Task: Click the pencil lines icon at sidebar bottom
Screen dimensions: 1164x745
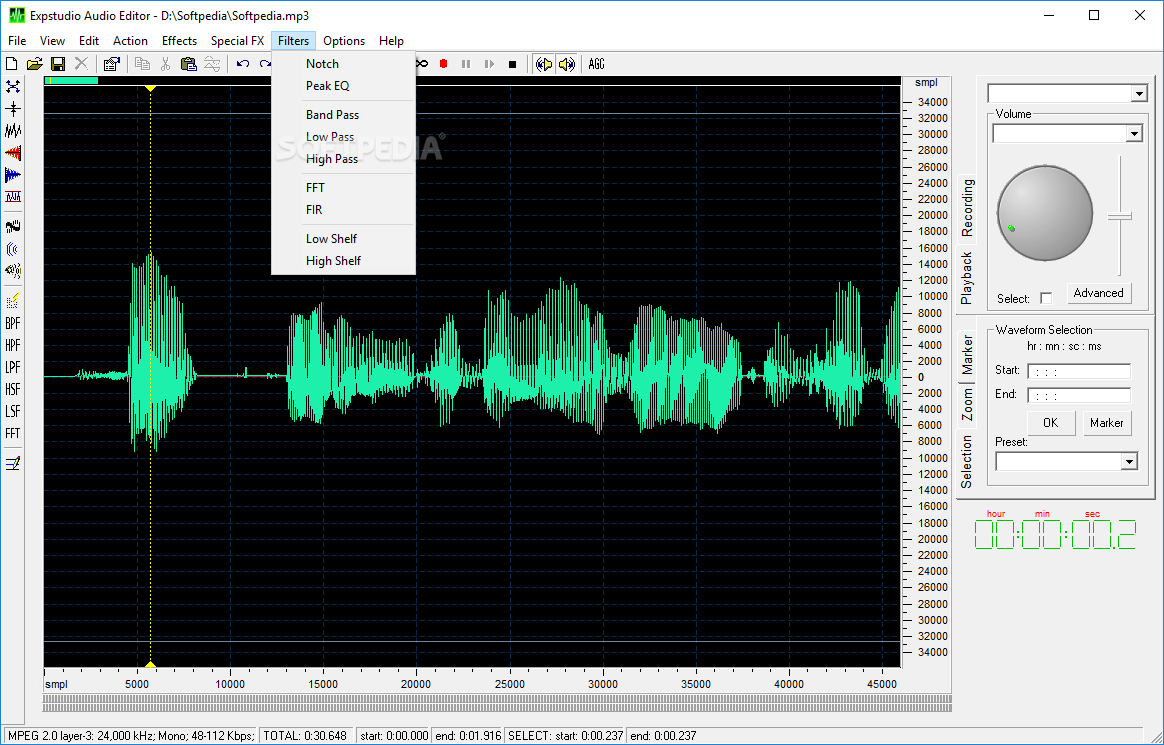Action: (13, 464)
